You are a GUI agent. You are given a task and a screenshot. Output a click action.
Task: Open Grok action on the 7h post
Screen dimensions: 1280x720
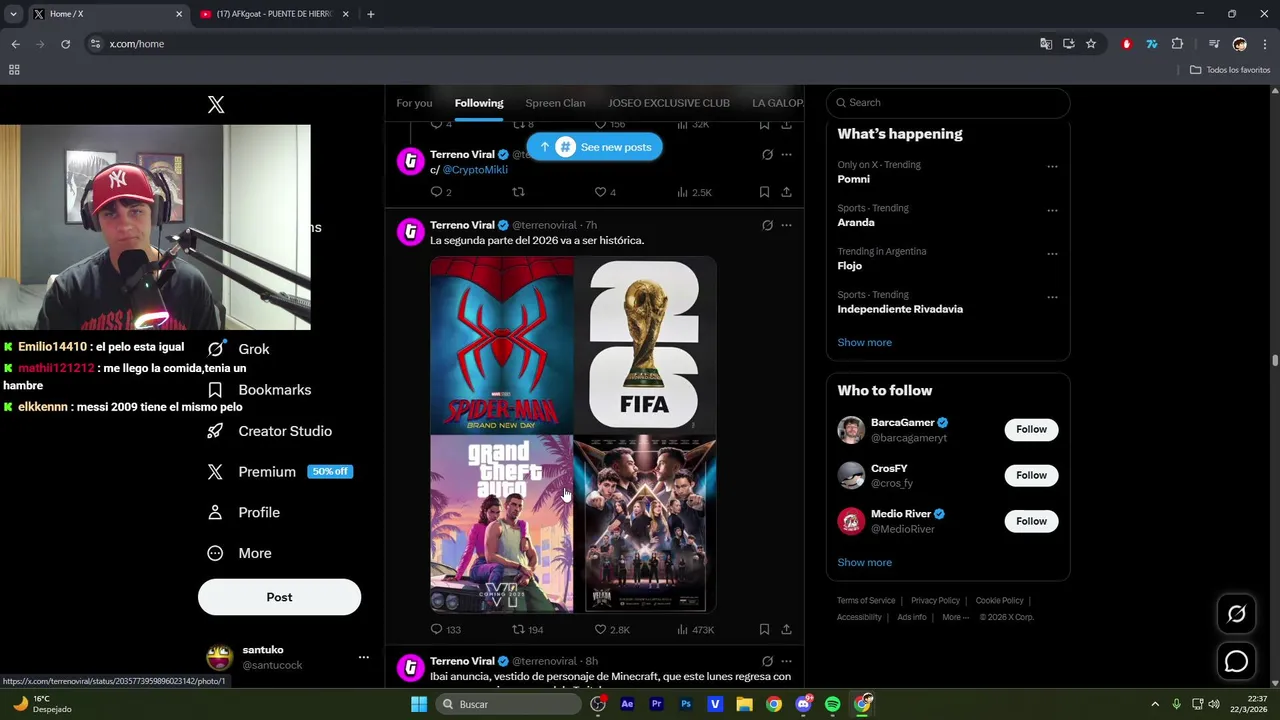tap(767, 225)
